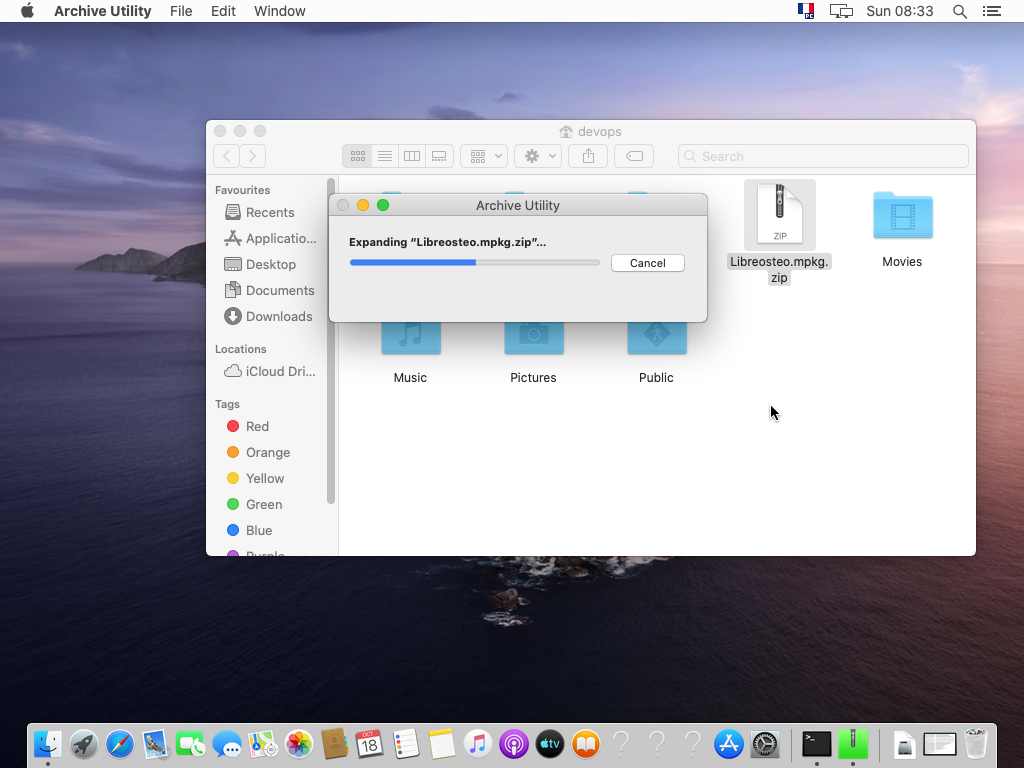Viewport: 1024px width, 768px height.
Task: Launch Safari from the Dock
Action: [120, 744]
